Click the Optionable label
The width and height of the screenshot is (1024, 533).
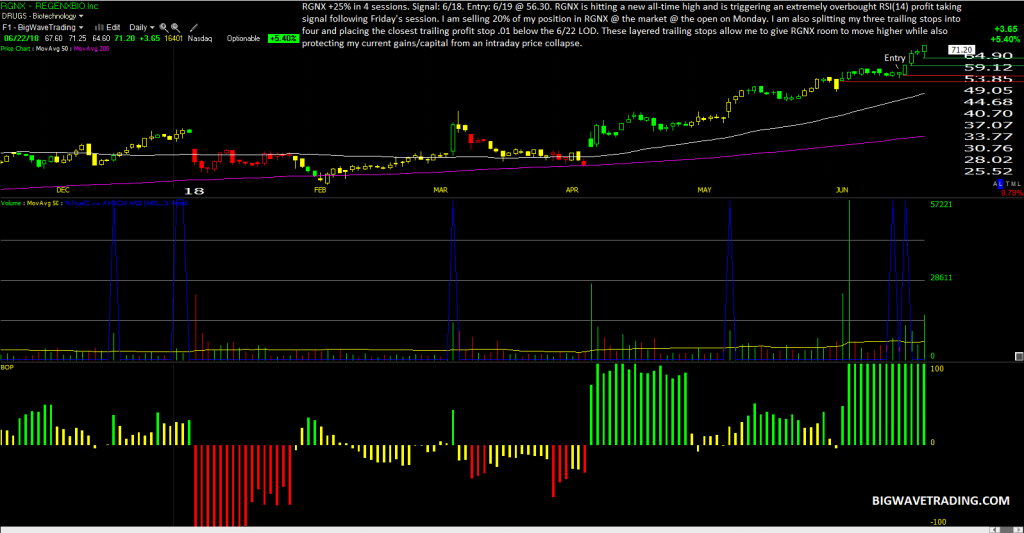coord(243,39)
